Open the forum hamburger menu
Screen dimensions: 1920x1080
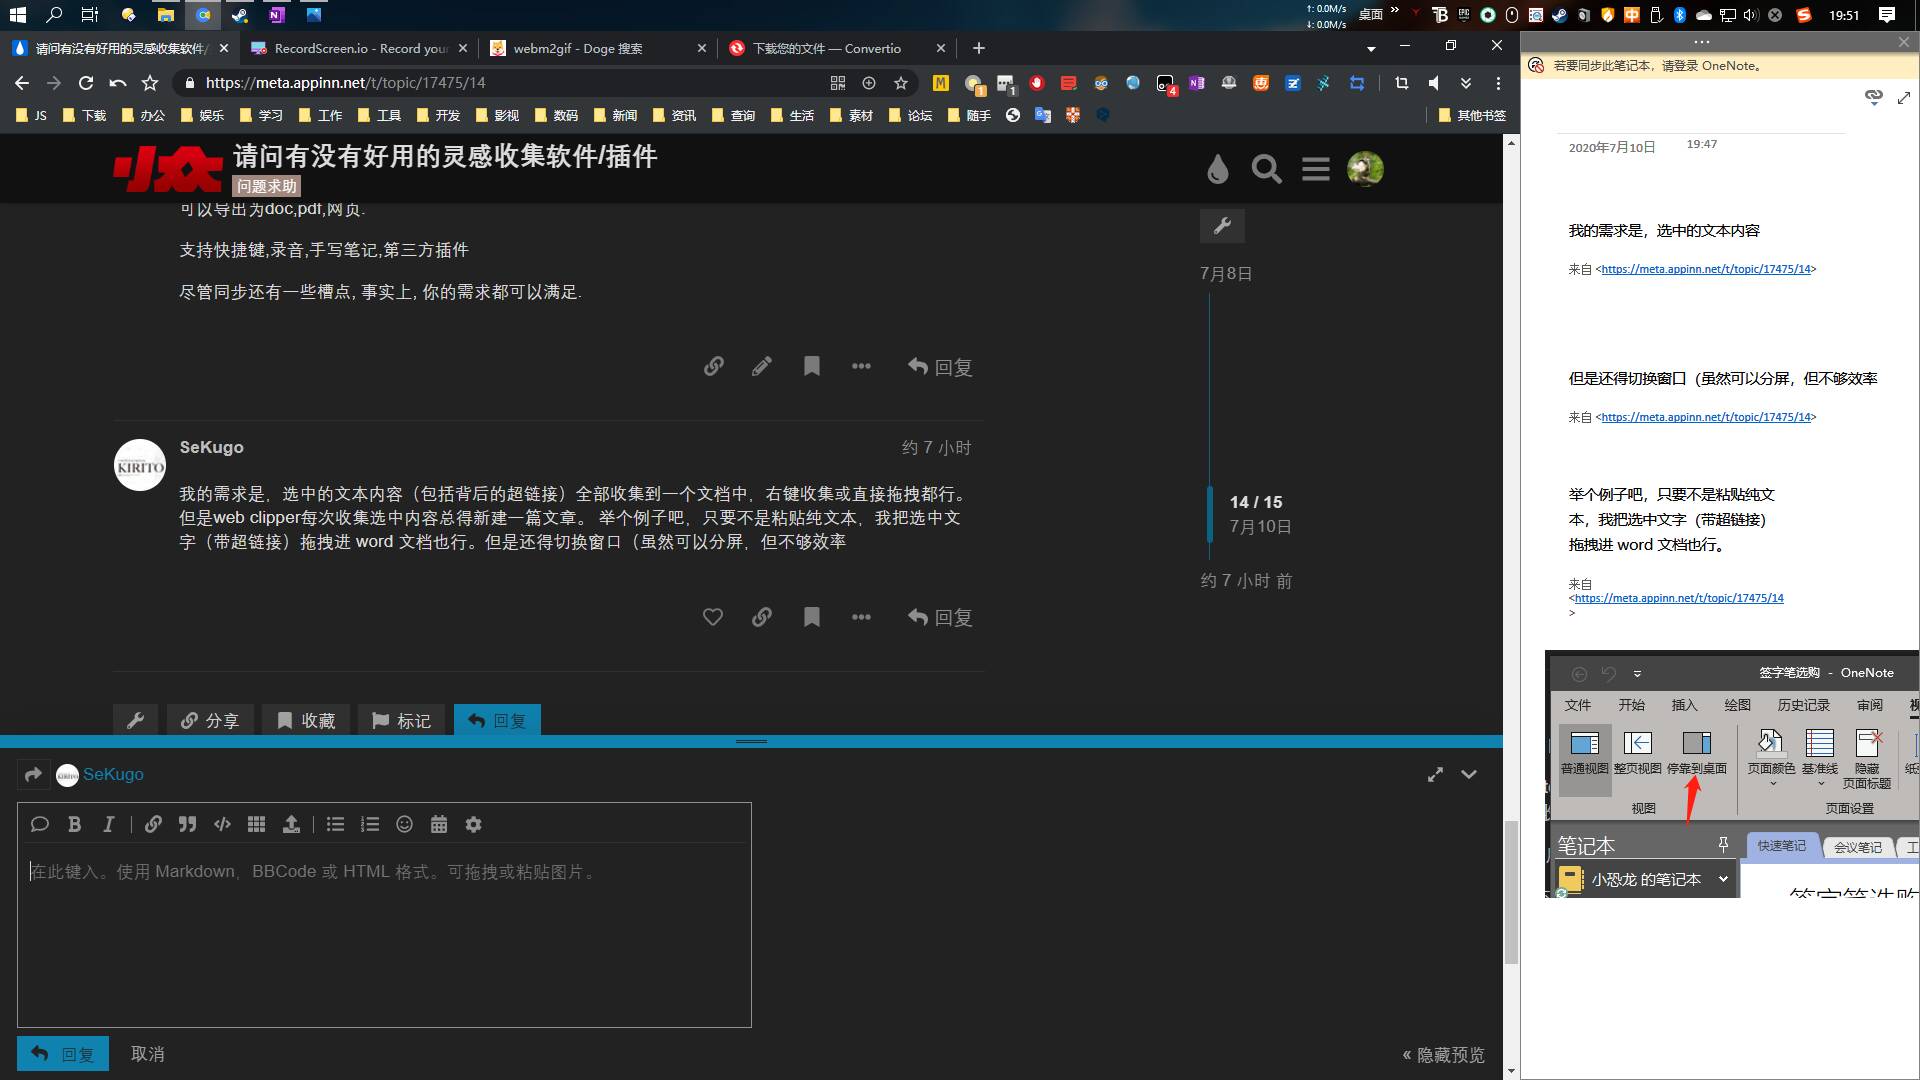(x=1315, y=169)
